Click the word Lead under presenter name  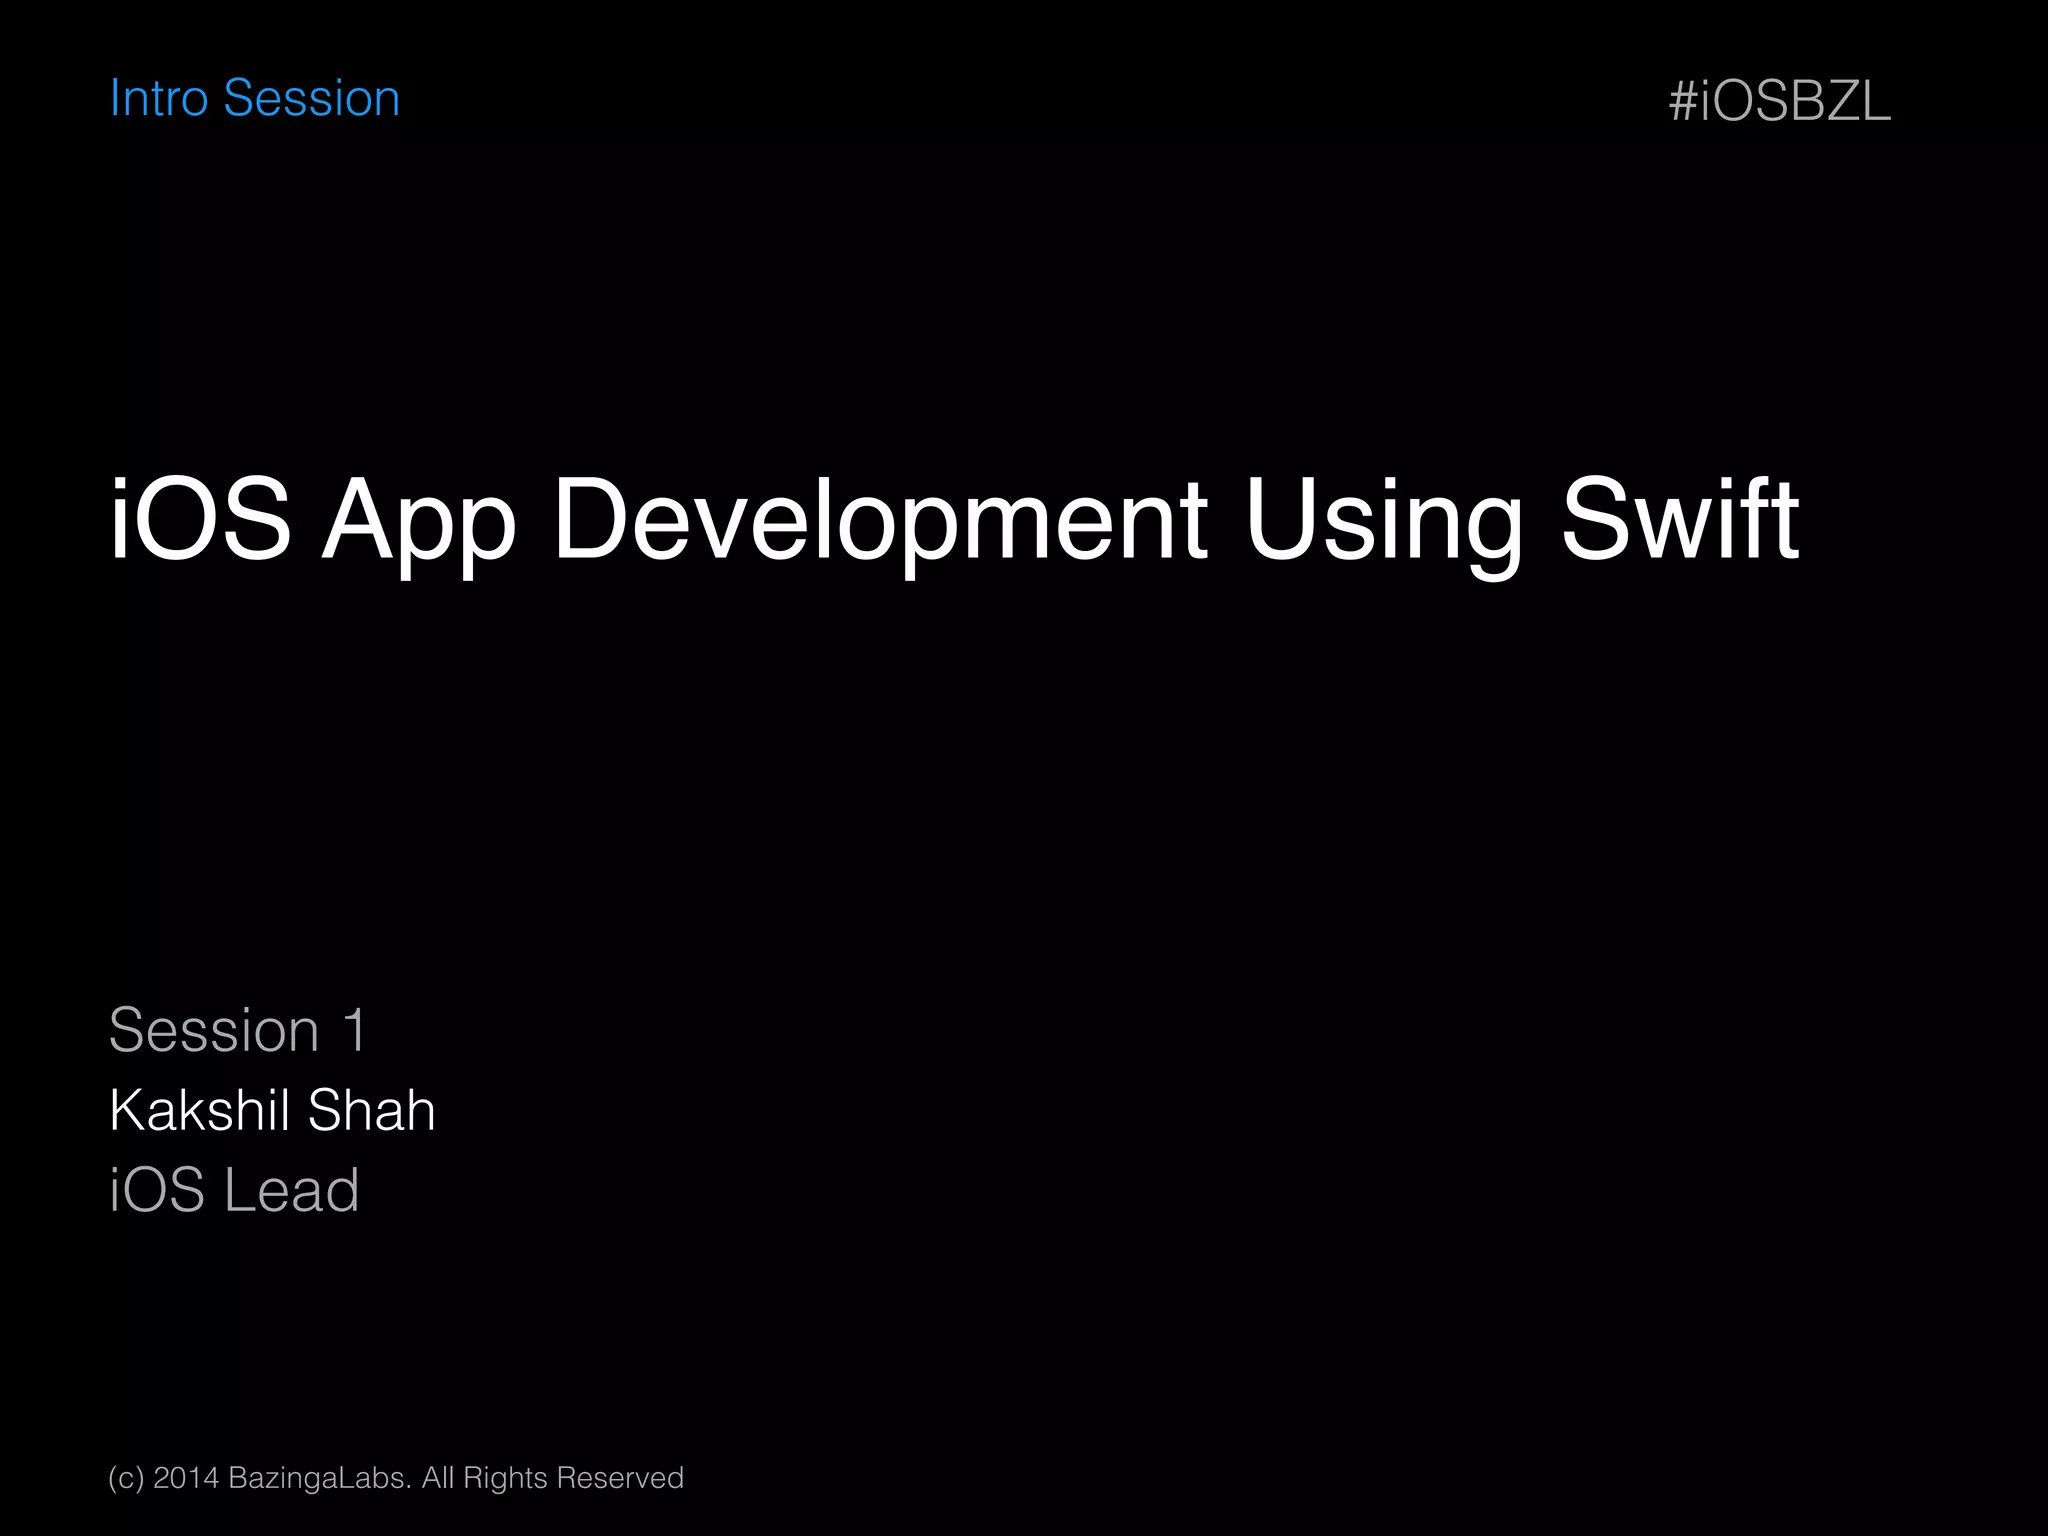click(x=291, y=1190)
